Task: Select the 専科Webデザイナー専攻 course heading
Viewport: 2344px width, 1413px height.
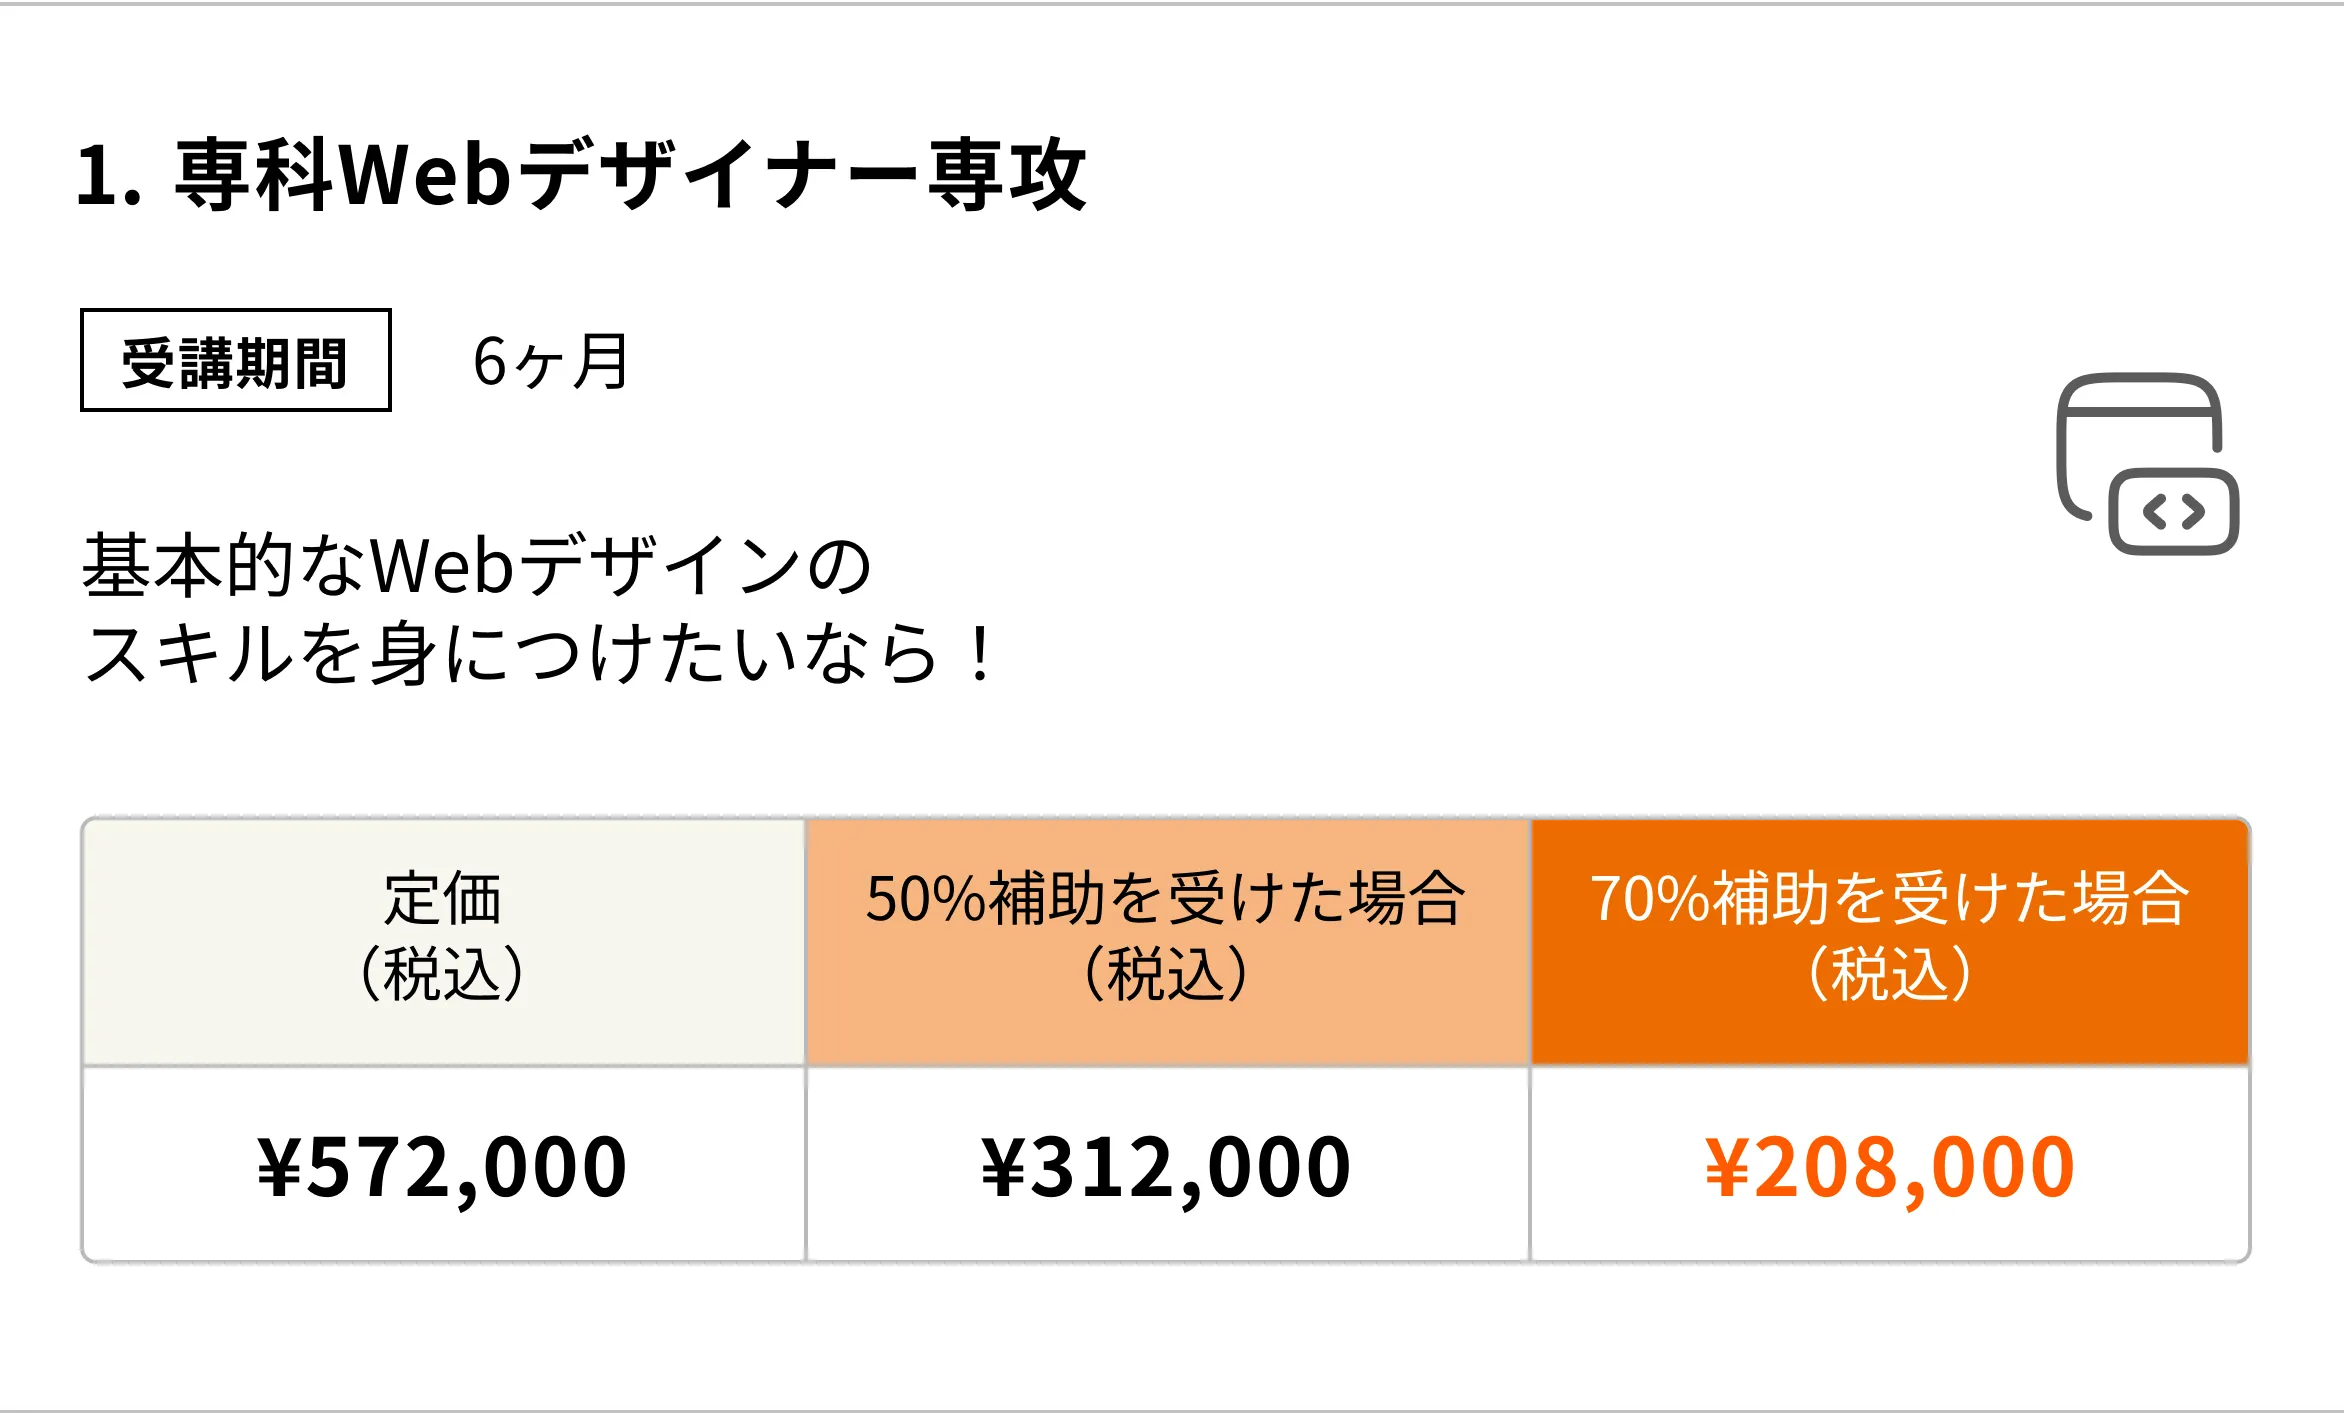Action: 630,175
